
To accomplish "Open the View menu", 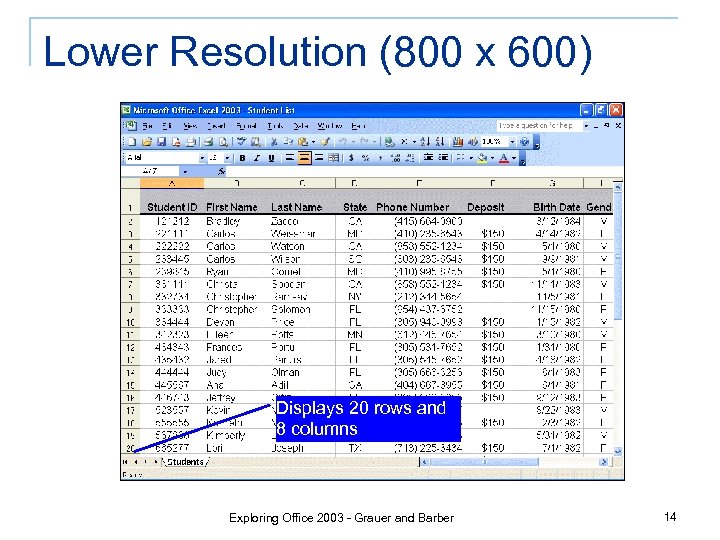I will (x=190, y=126).
